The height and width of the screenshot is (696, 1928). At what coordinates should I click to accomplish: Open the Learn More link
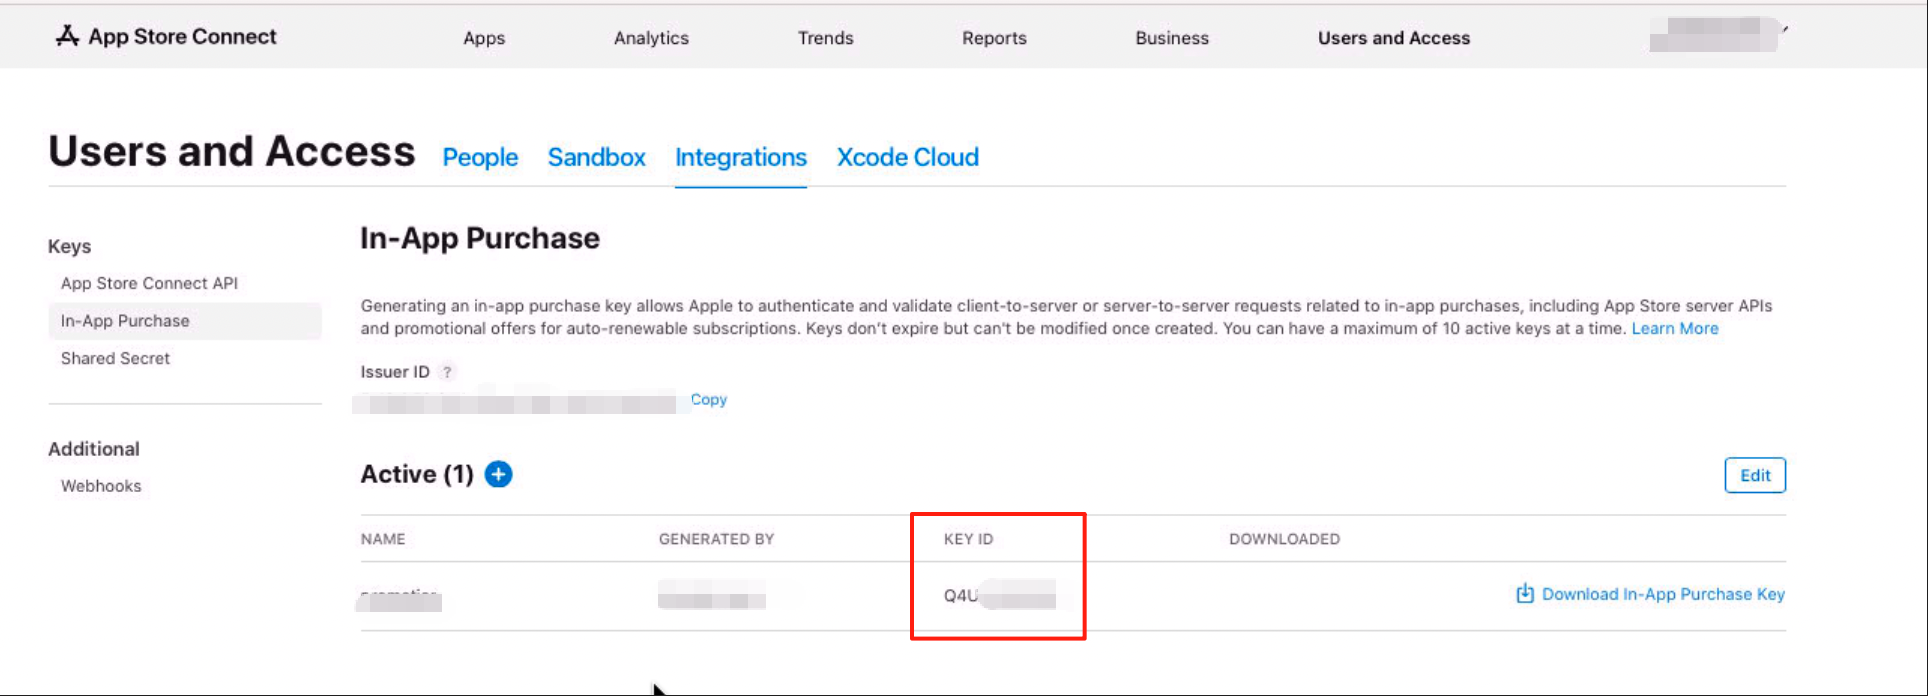click(x=1674, y=328)
